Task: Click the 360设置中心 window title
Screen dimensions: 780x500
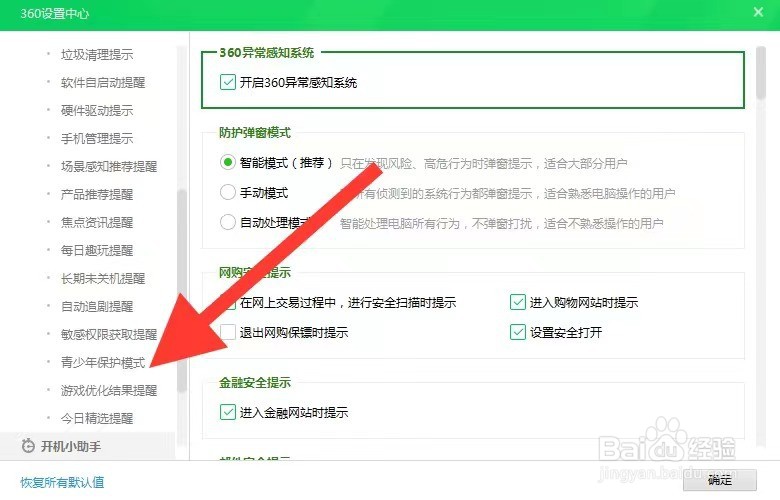Action: tap(54, 13)
